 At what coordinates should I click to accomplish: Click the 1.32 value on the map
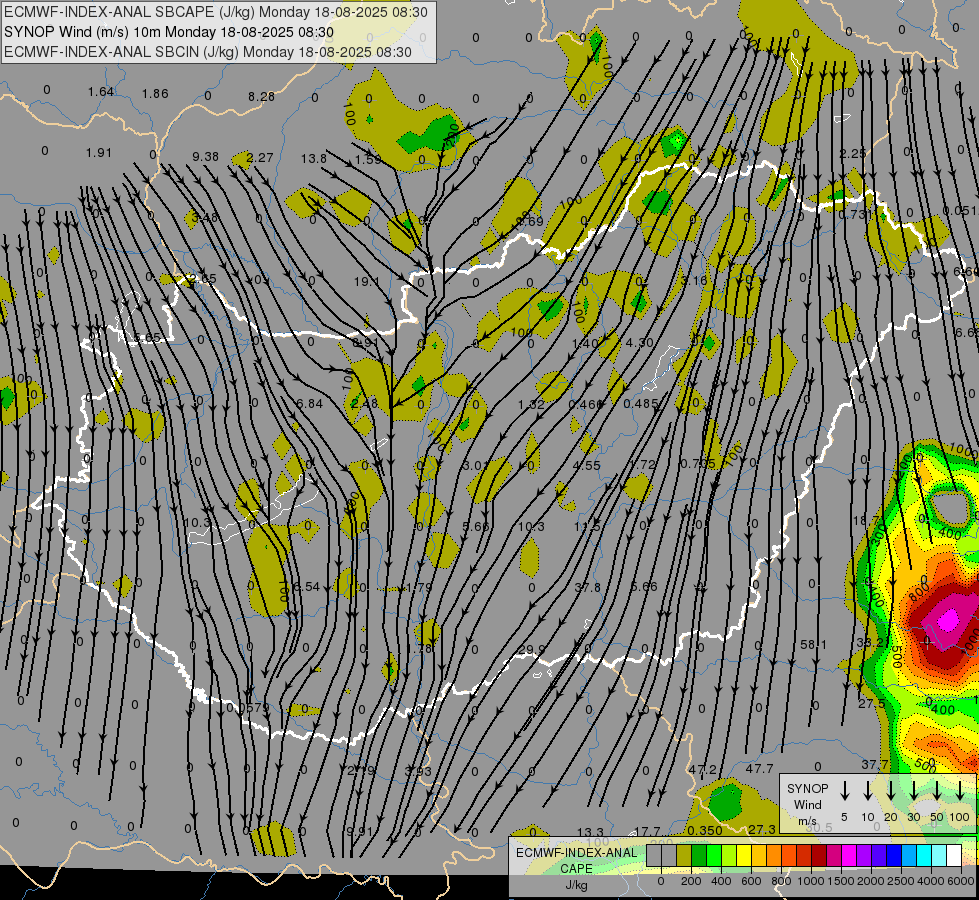(531, 404)
